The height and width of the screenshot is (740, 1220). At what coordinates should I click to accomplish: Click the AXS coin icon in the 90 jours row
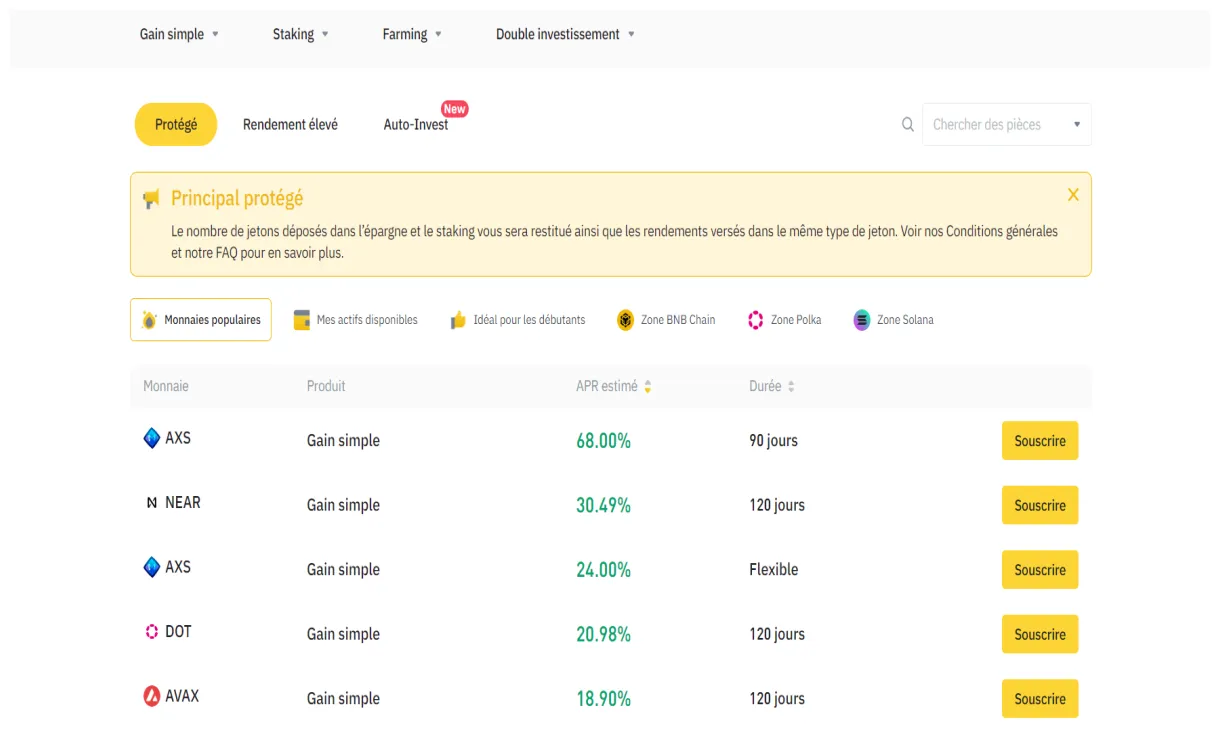[152, 438]
